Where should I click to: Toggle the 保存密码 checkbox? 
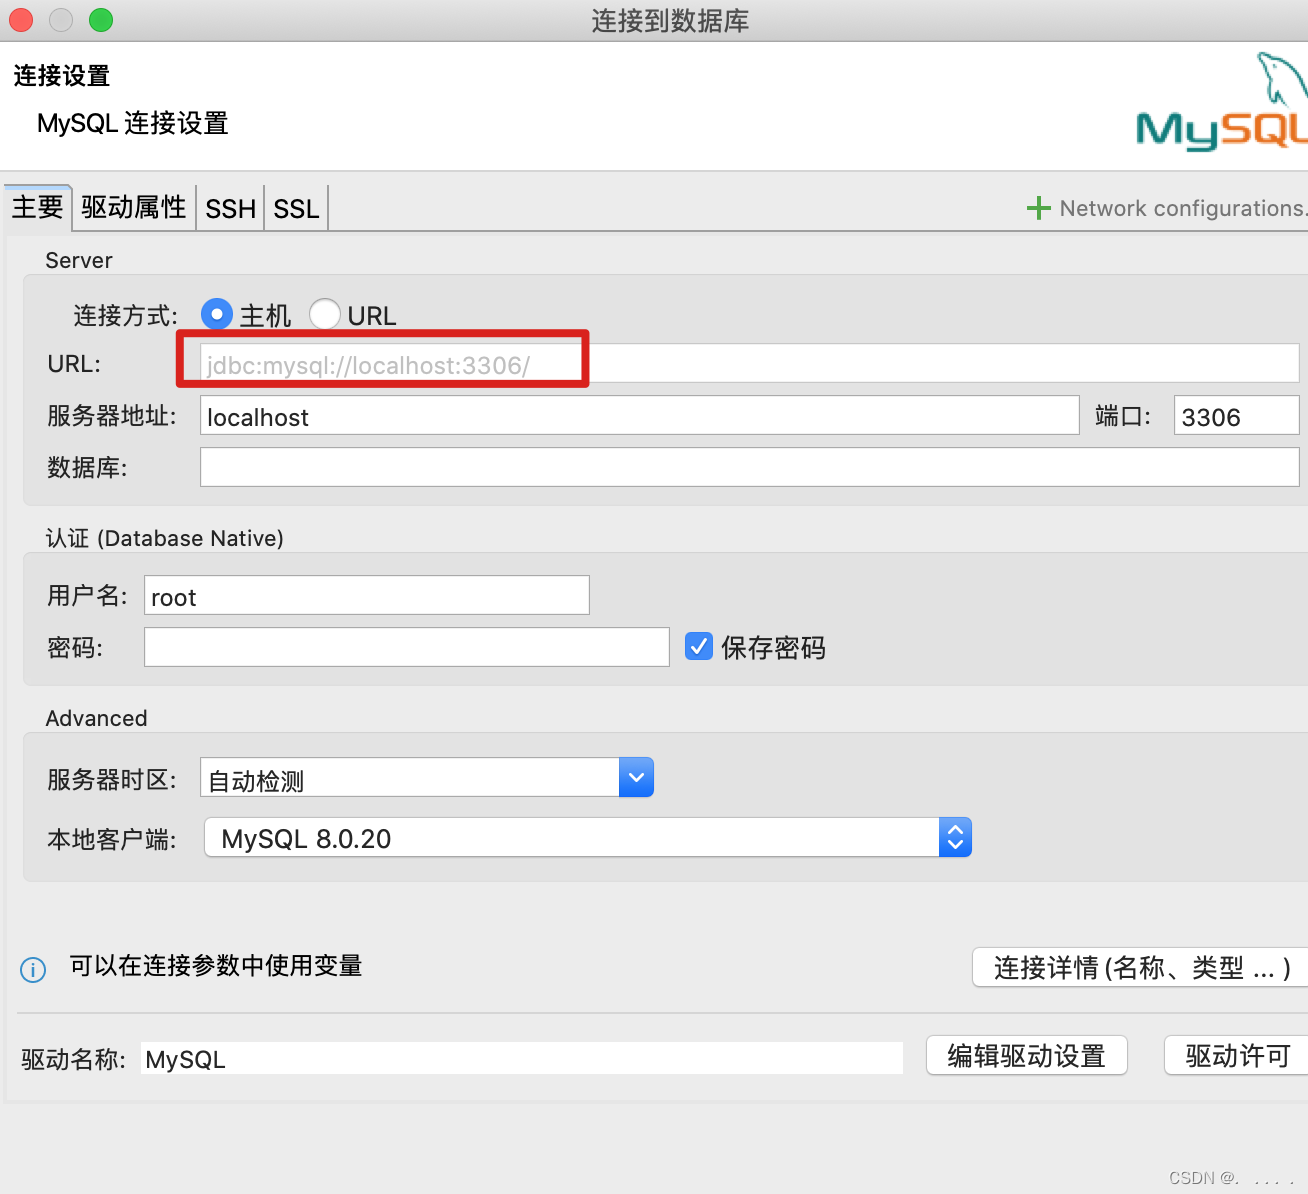coord(699,646)
